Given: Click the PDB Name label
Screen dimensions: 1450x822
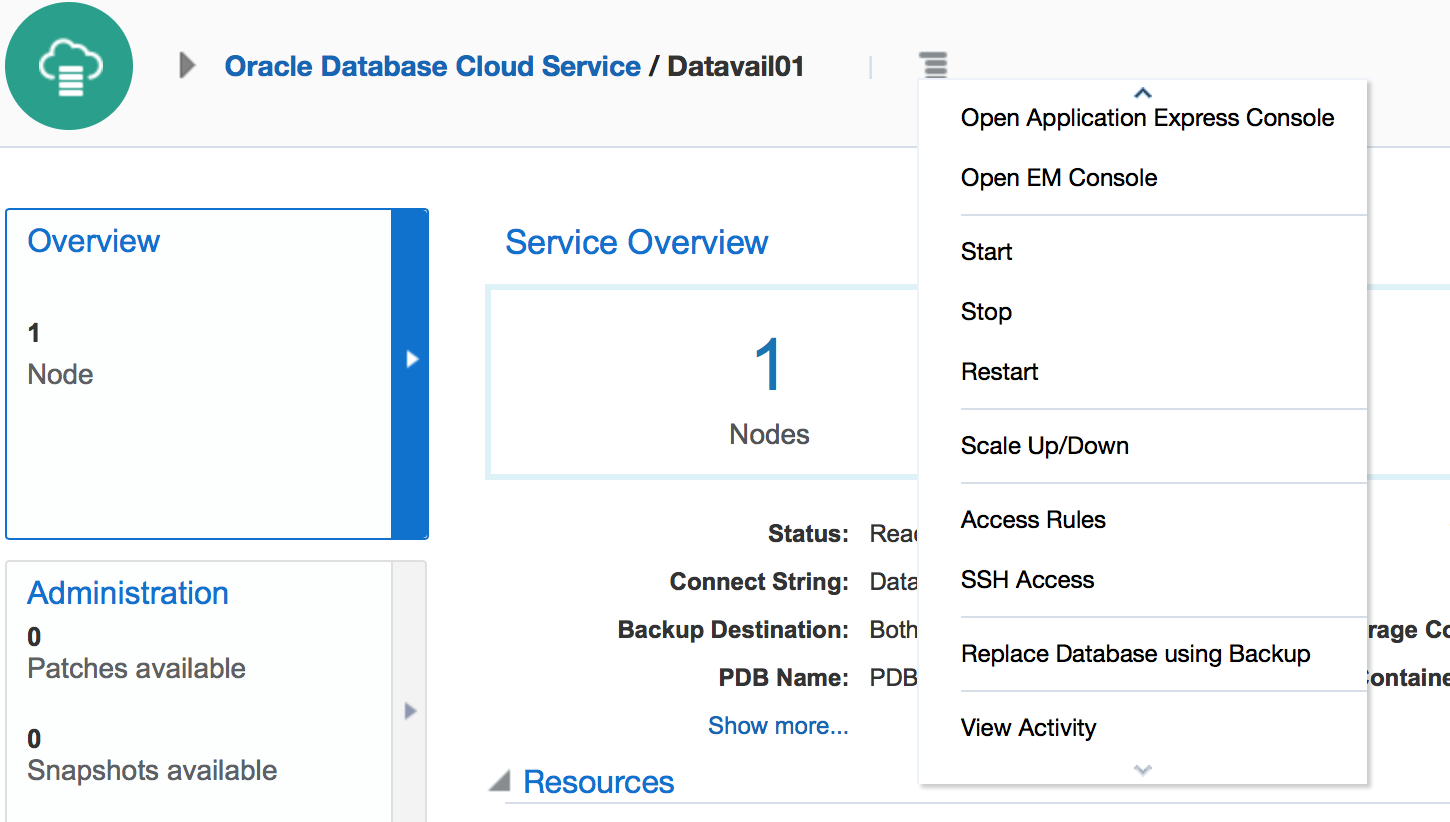Looking at the screenshot, I should pyautogui.click(x=784, y=678).
